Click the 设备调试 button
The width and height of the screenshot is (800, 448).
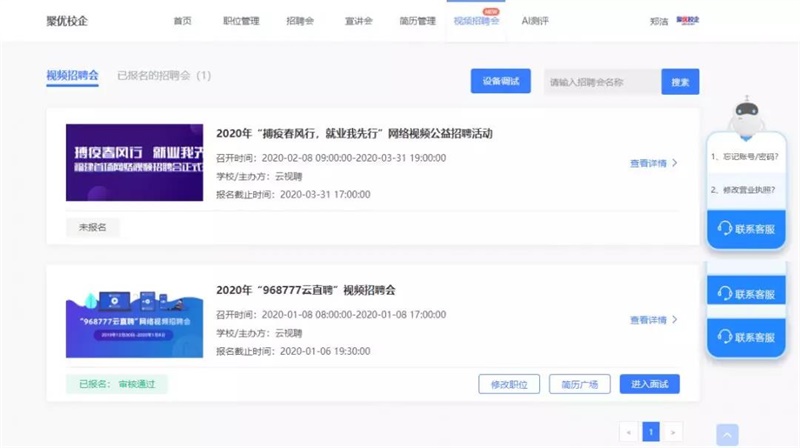coord(500,82)
